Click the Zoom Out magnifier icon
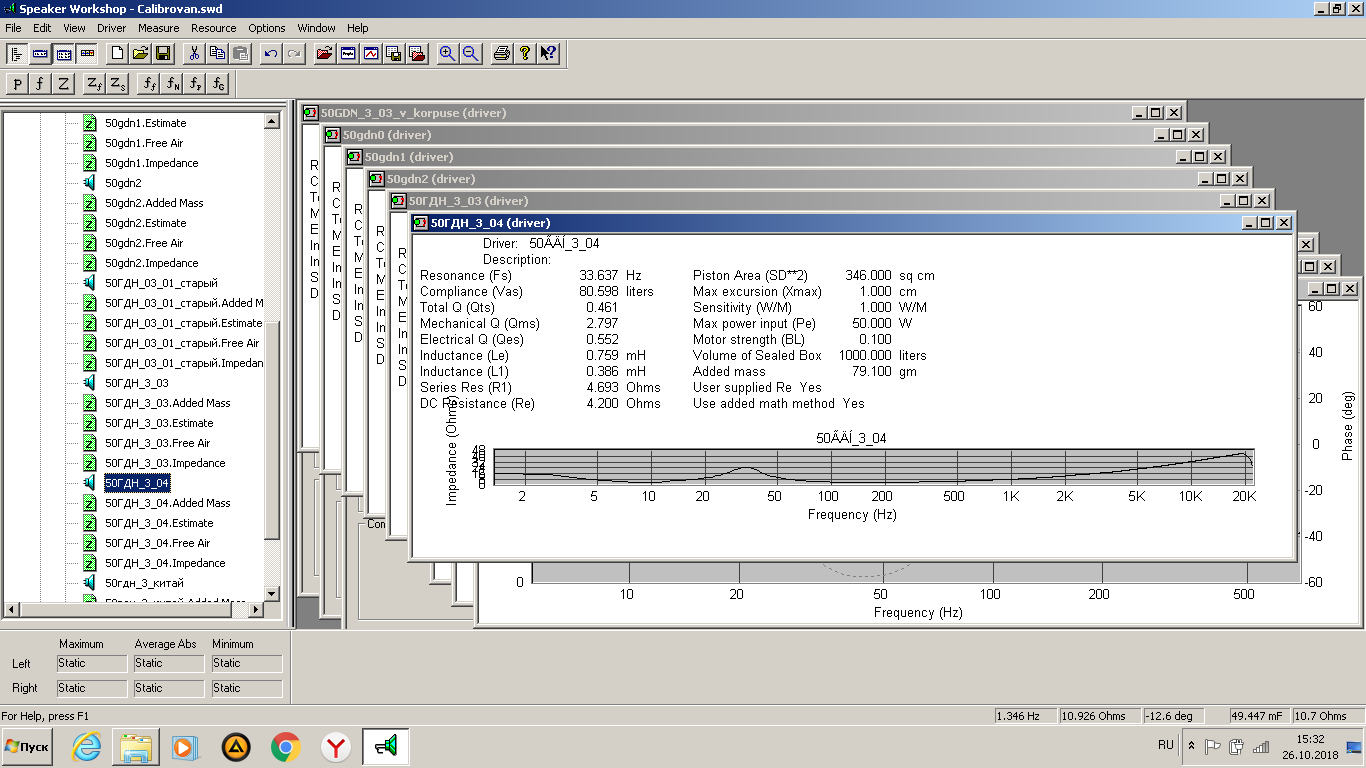The height and width of the screenshot is (768, 1366). [x=469, y=54]
